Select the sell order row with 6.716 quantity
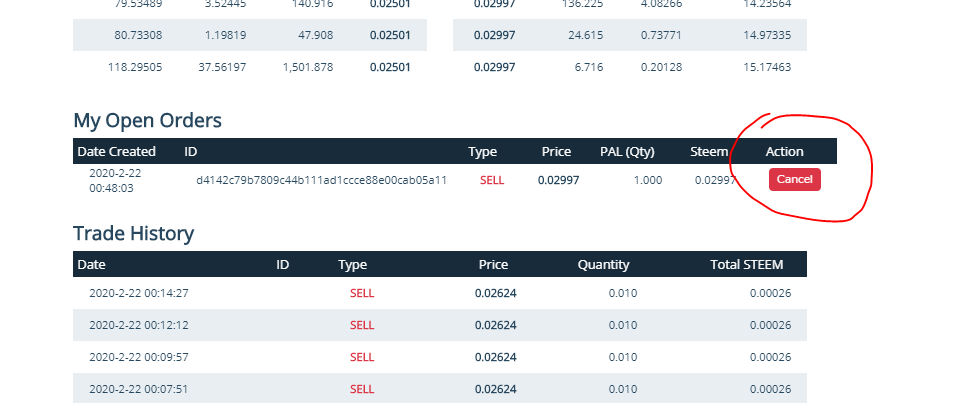 [630, 68]
